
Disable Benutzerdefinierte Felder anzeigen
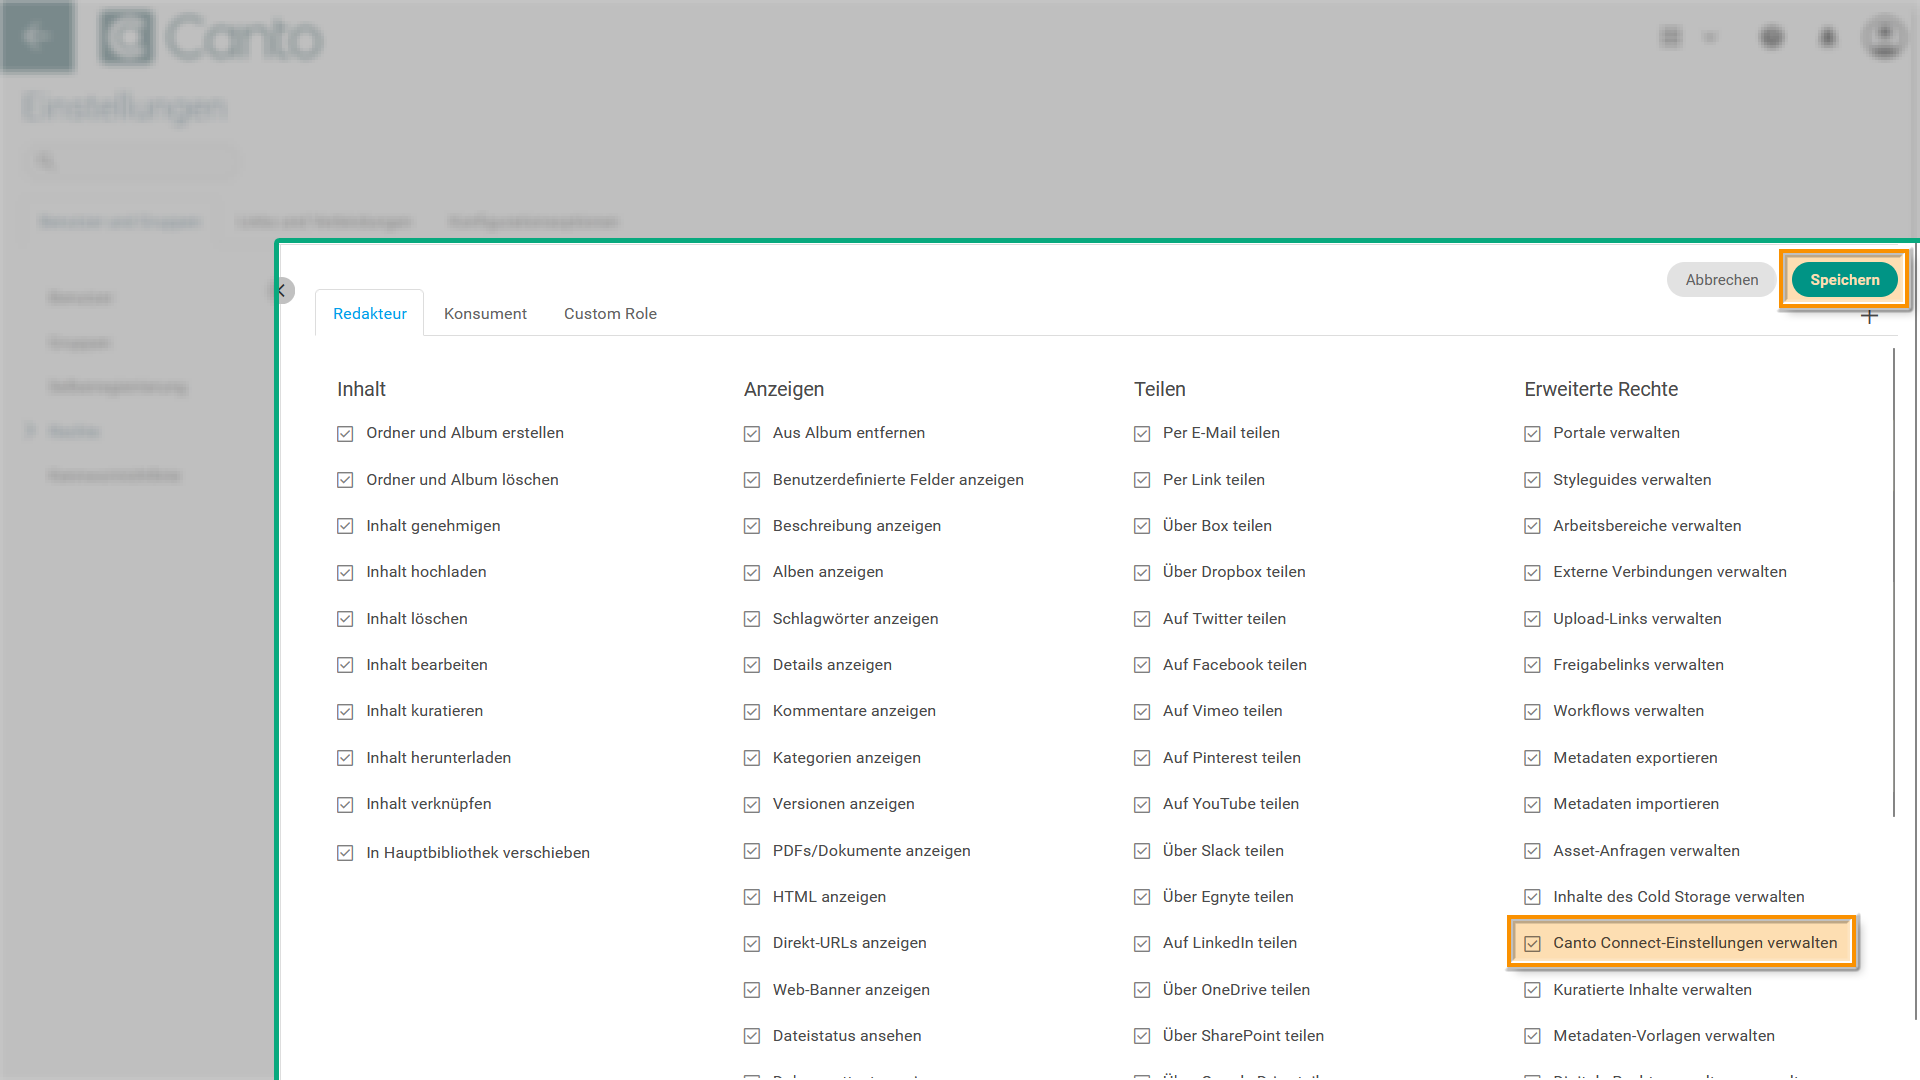pos(752,480)
